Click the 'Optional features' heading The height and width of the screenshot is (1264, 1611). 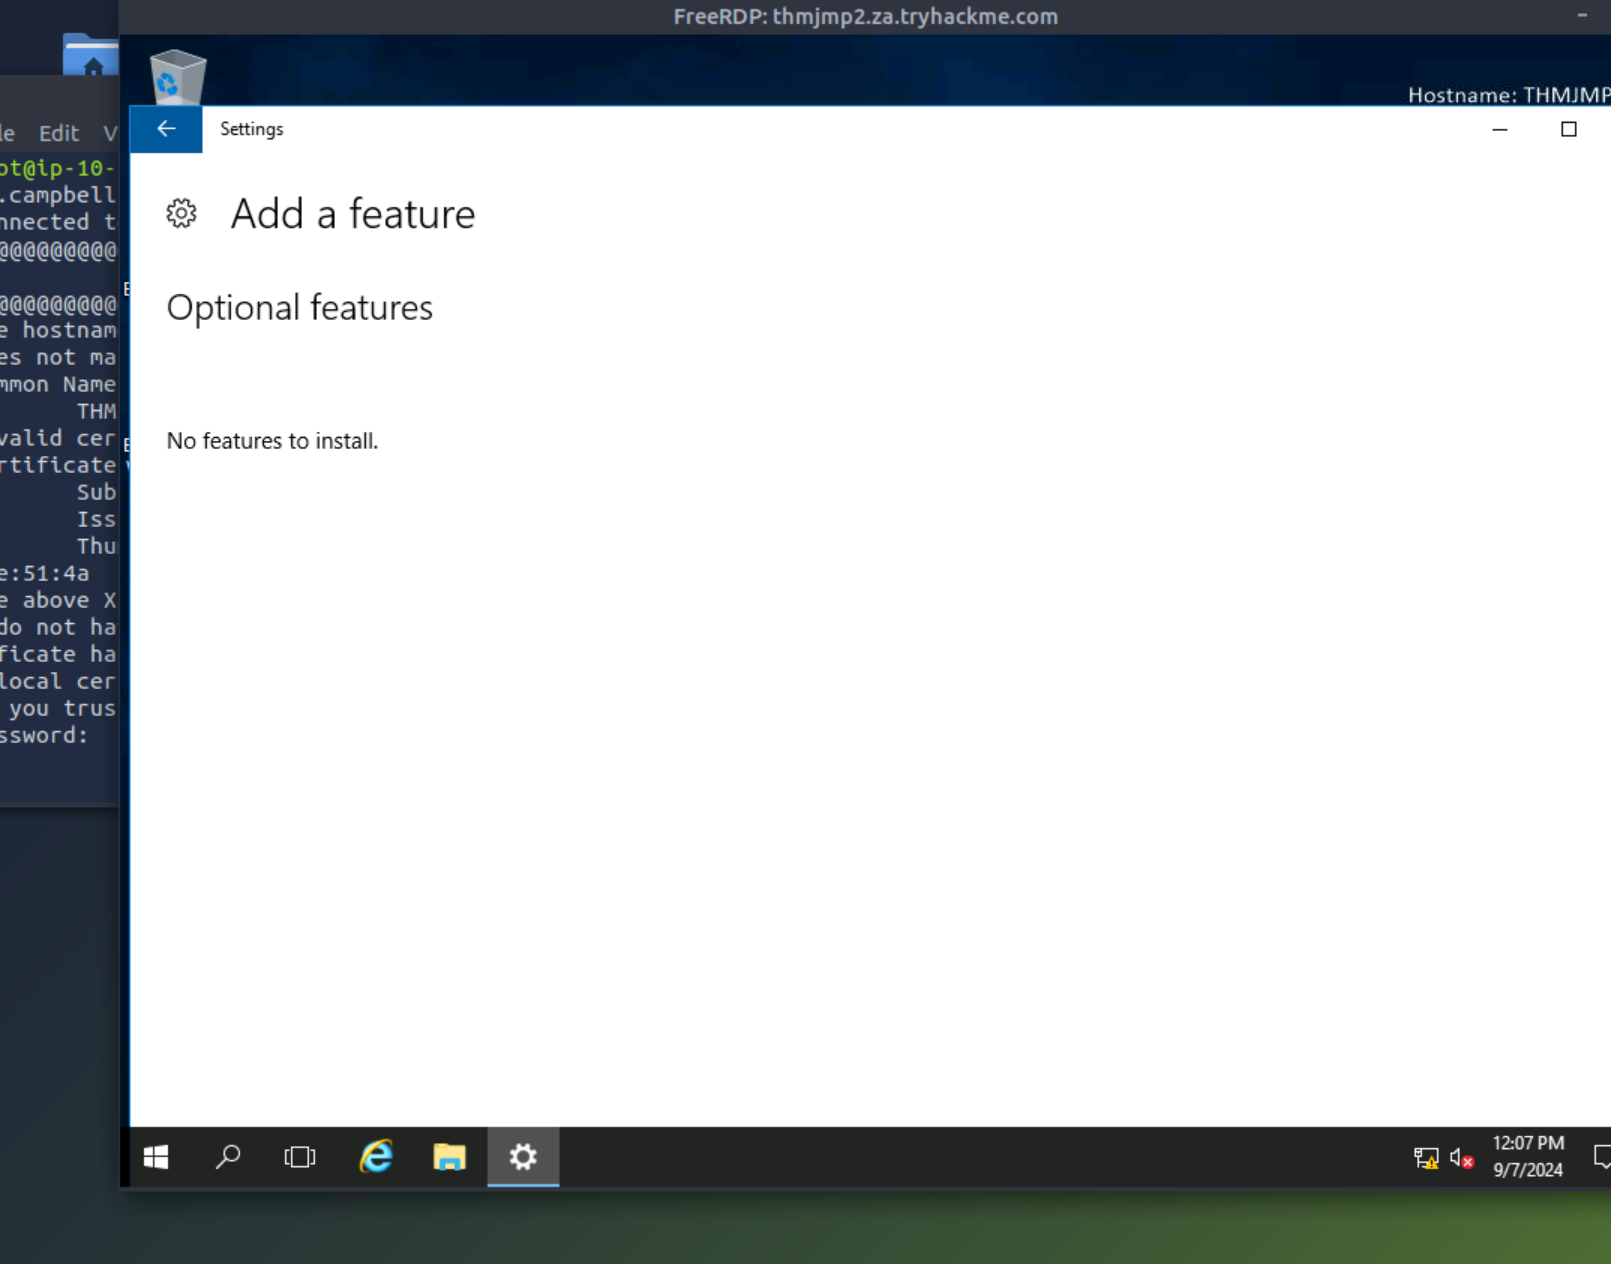[299, 307]
